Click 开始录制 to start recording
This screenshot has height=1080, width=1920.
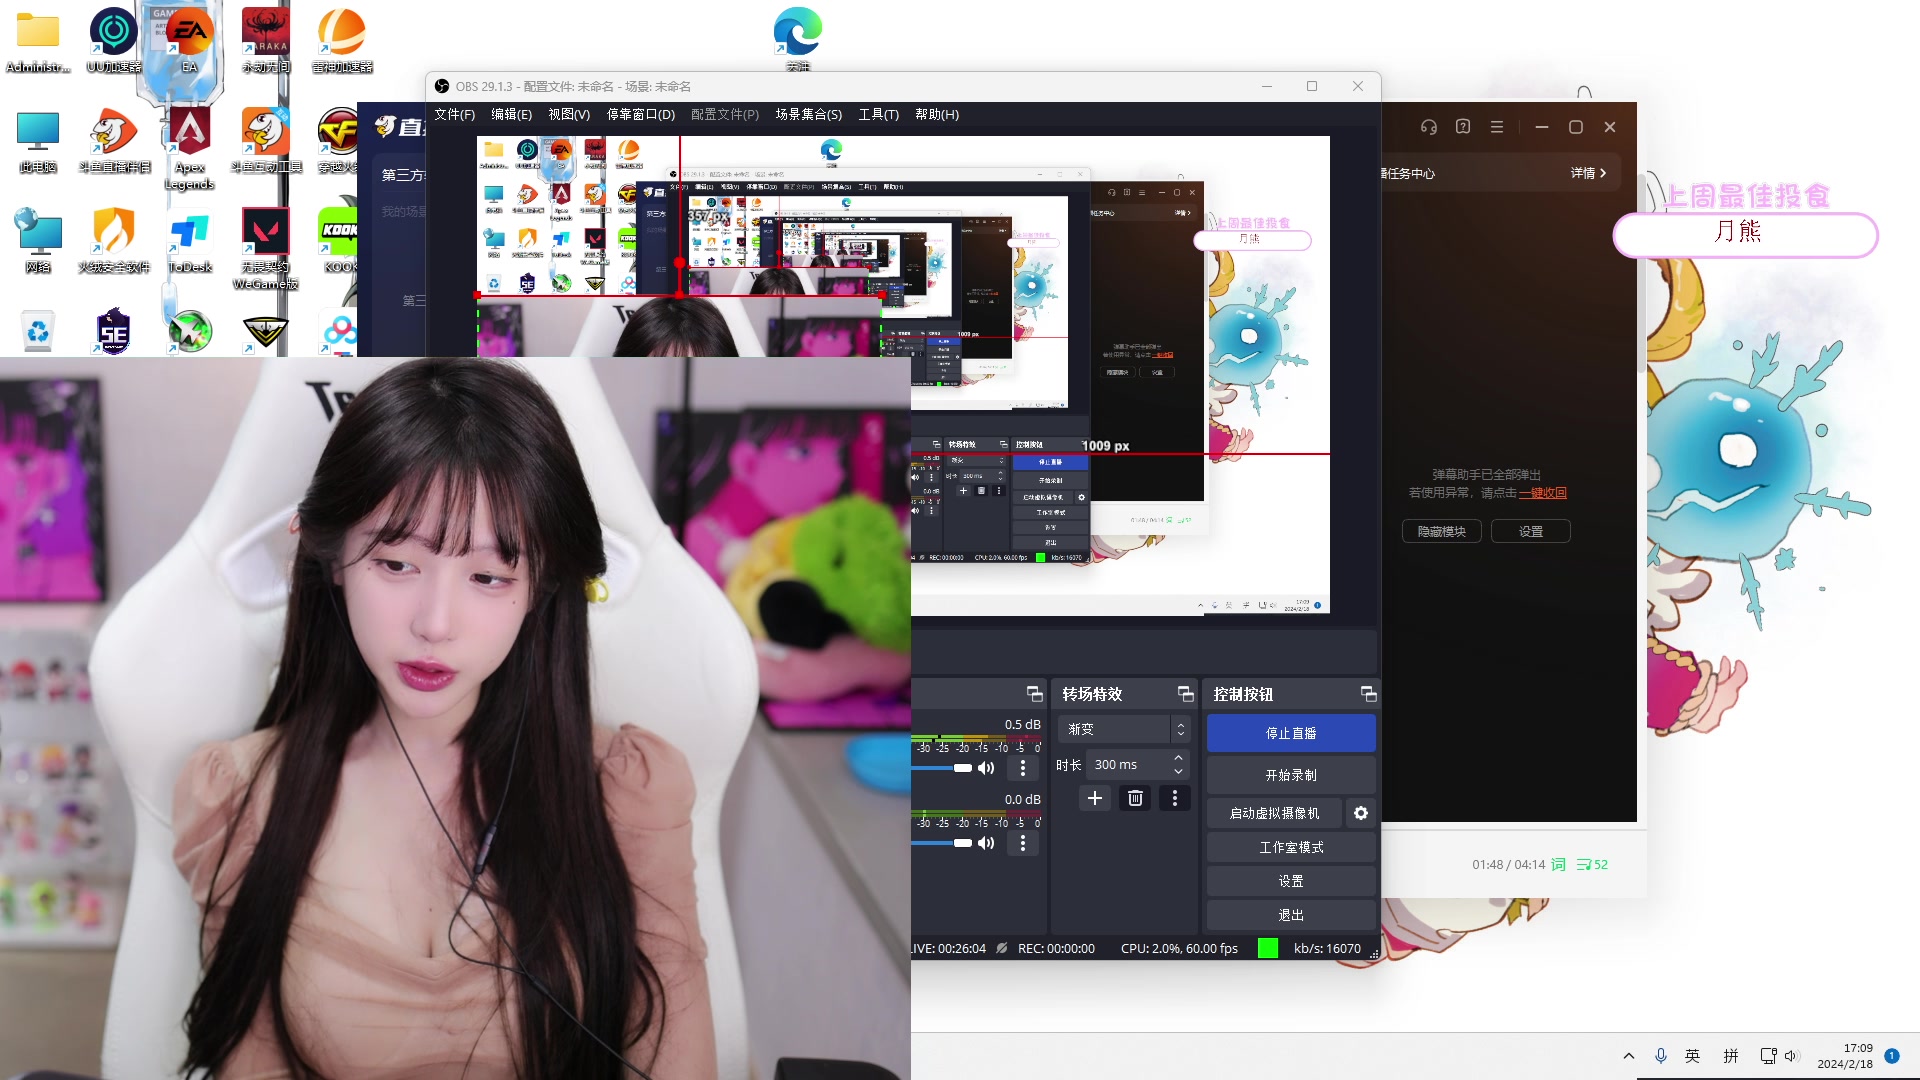click(x=1291, y=775)
